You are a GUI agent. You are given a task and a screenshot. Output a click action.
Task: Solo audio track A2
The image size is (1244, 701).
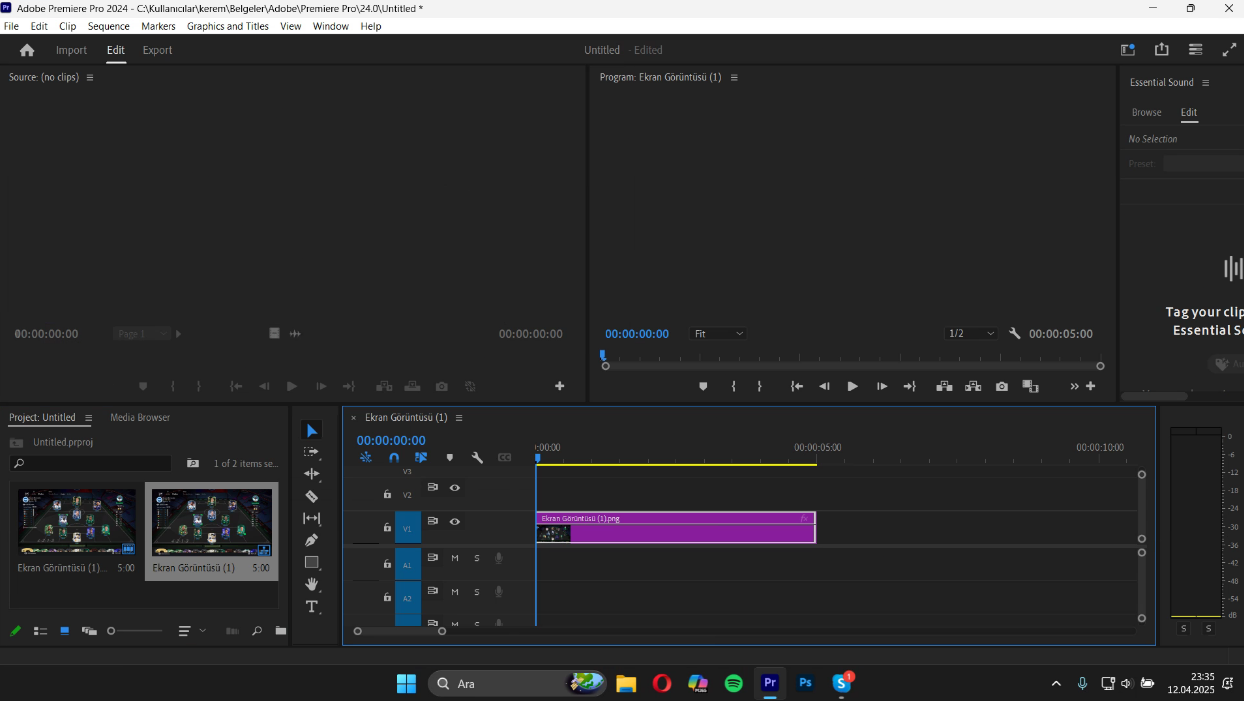pos(477,592)
